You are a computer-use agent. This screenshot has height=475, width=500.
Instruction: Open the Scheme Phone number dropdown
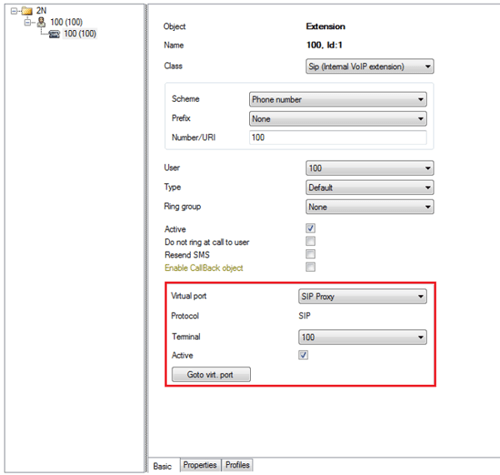[x=338, y=99]
